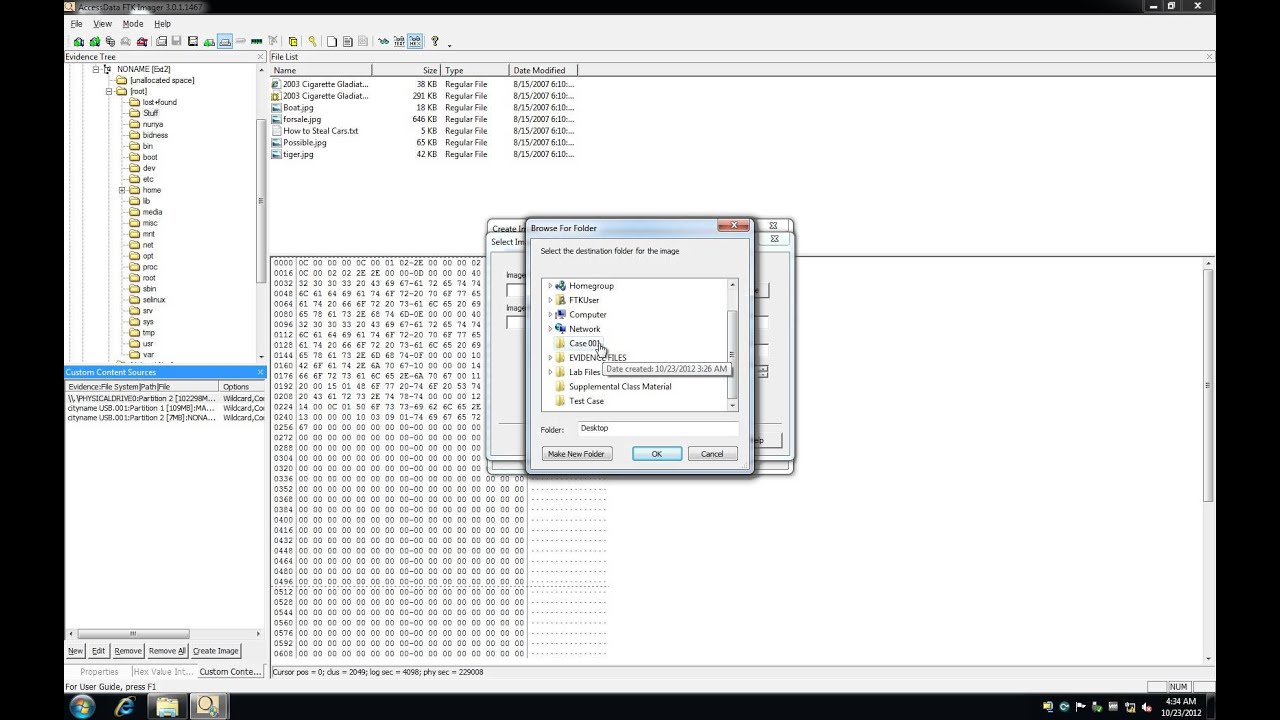Click the Obtain Protected Files icon
The image size is (1280, 720).
pos(293,42)
